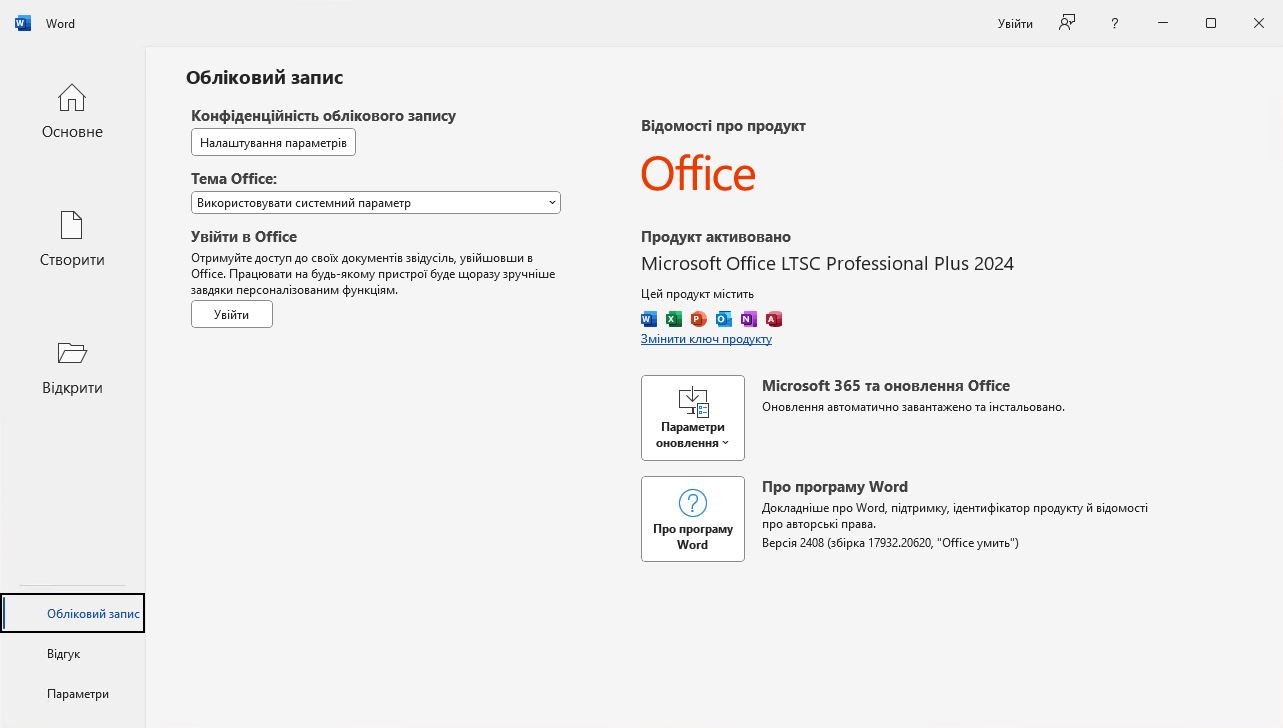Click the Microsoft 365 та оновлення Office heading

pos(886,386)
